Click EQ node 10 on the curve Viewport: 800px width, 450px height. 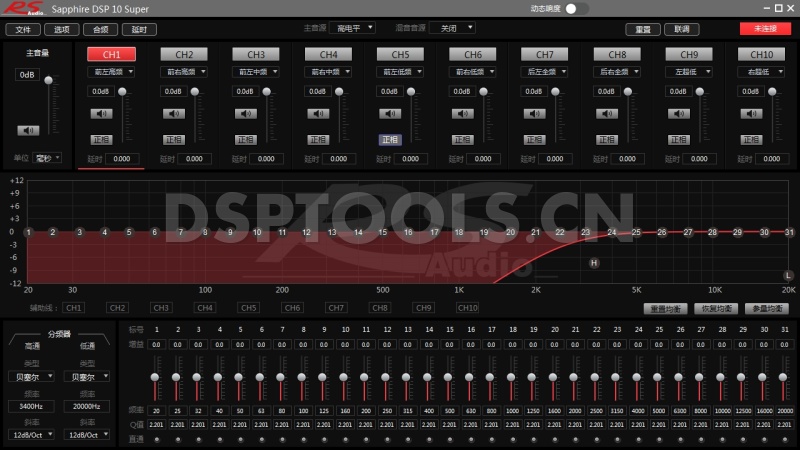tap(257, 232)
